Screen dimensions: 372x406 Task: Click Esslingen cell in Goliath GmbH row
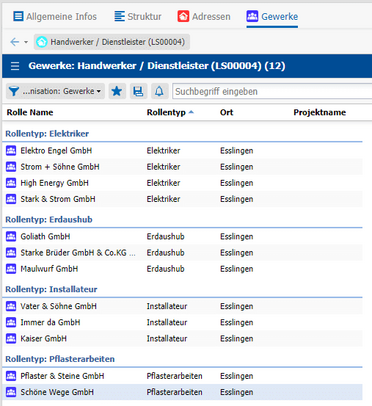click(237, 237)
